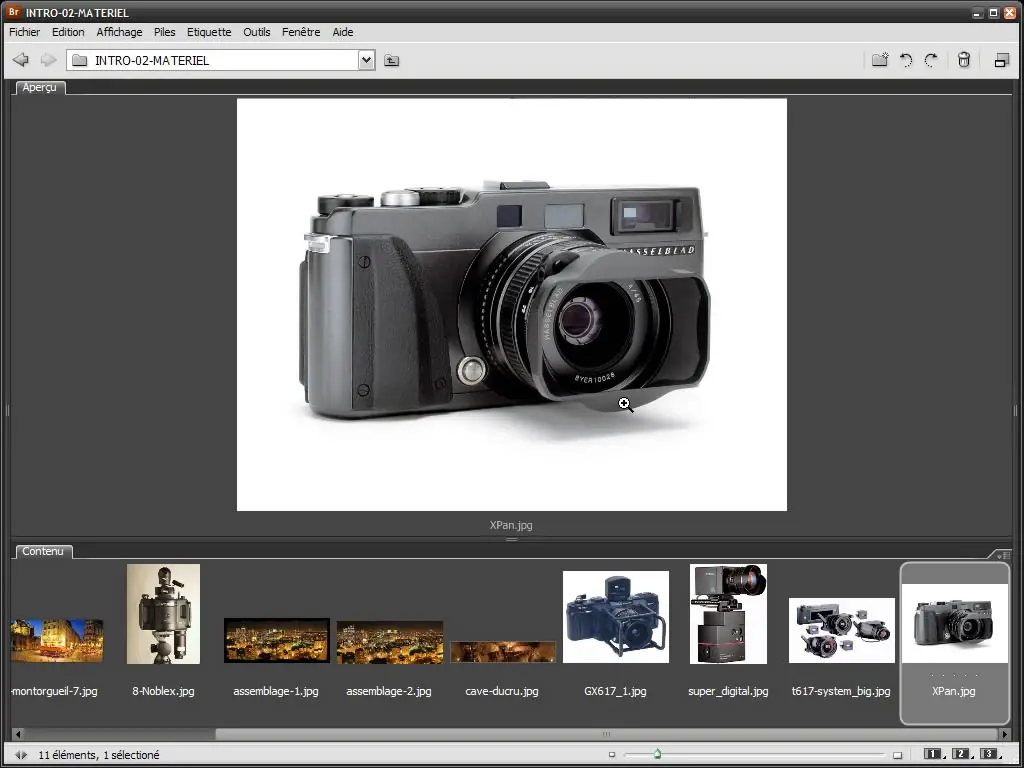Viewport: 1024px width, 768px height.
Task: Switch to workspace 1 button
Action: coord(933,754)
